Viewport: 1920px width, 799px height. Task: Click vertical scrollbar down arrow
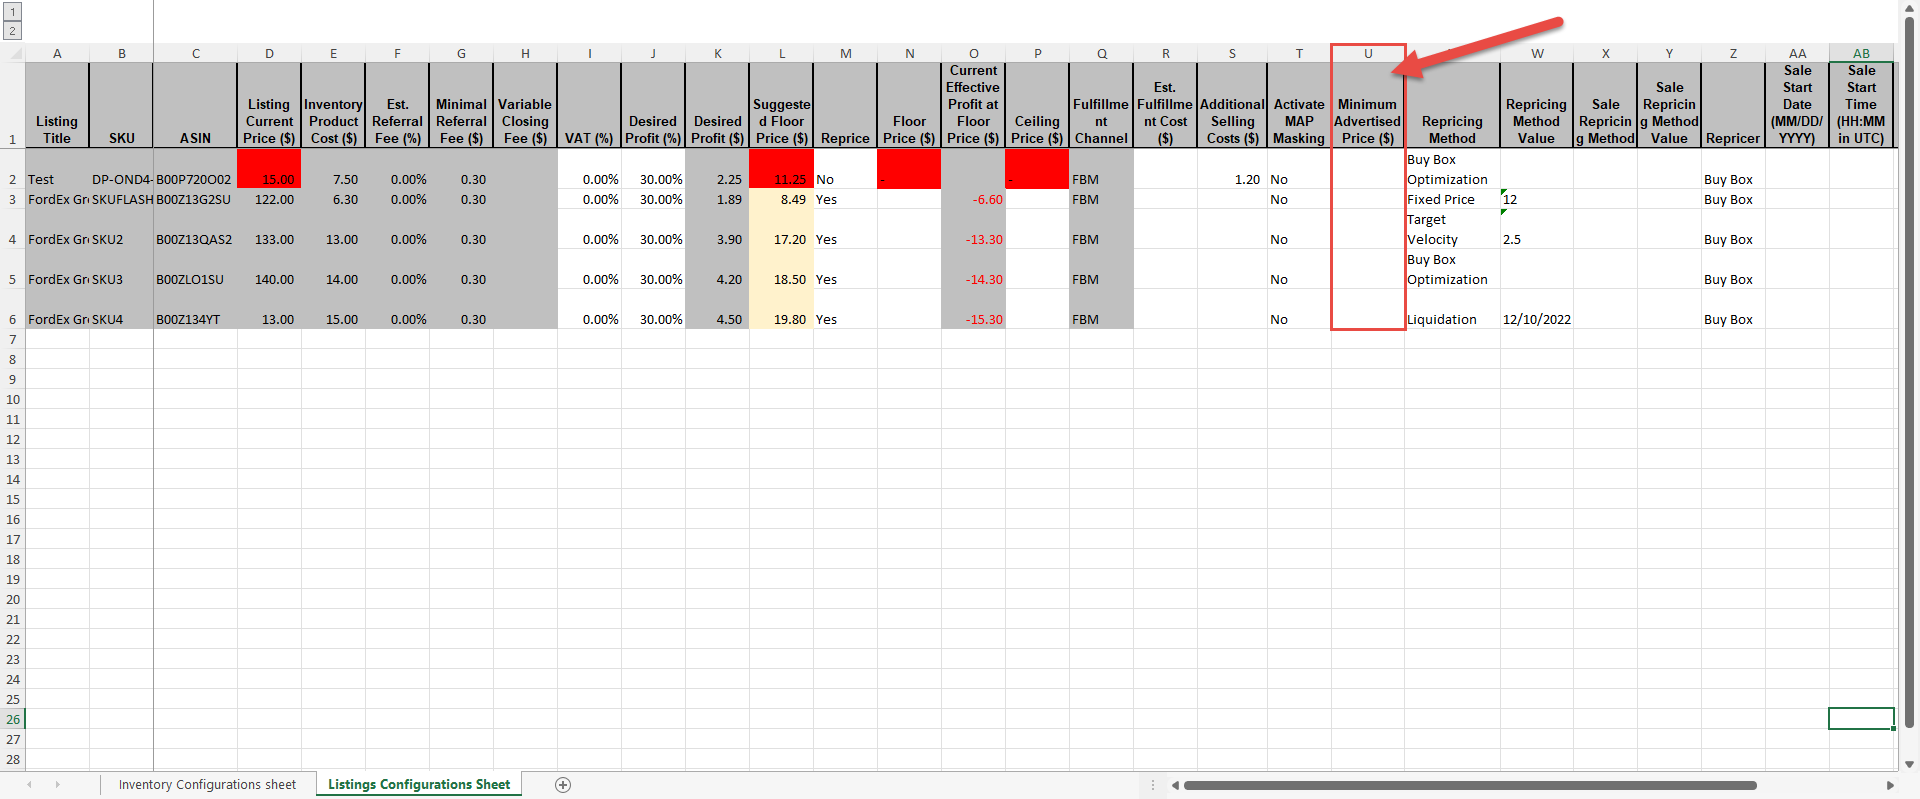pos(1909,764)
